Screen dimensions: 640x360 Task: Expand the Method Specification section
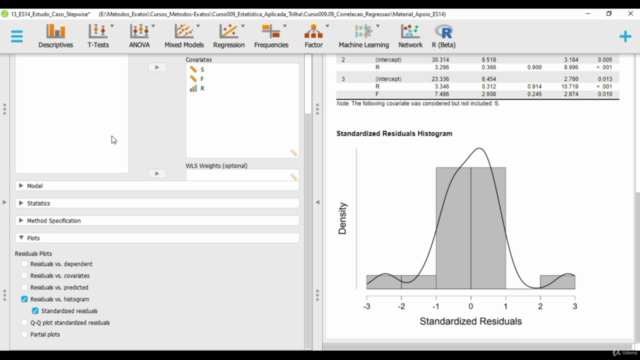point(157,220)
